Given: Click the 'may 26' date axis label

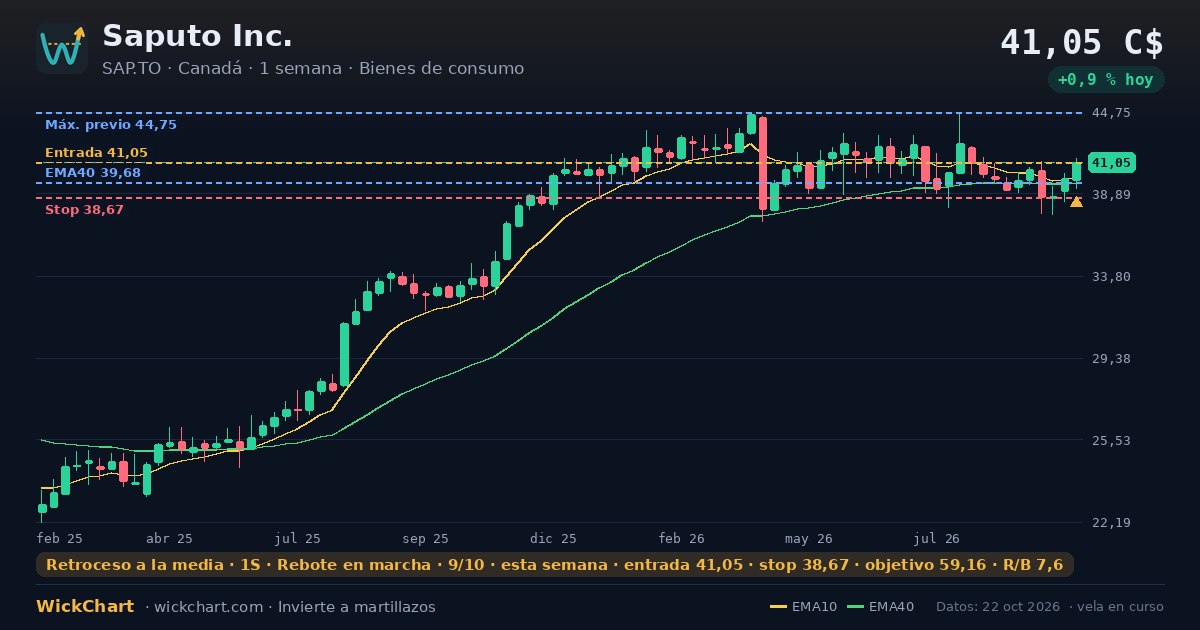Looking at the screenshot, I should click(809, 538).
